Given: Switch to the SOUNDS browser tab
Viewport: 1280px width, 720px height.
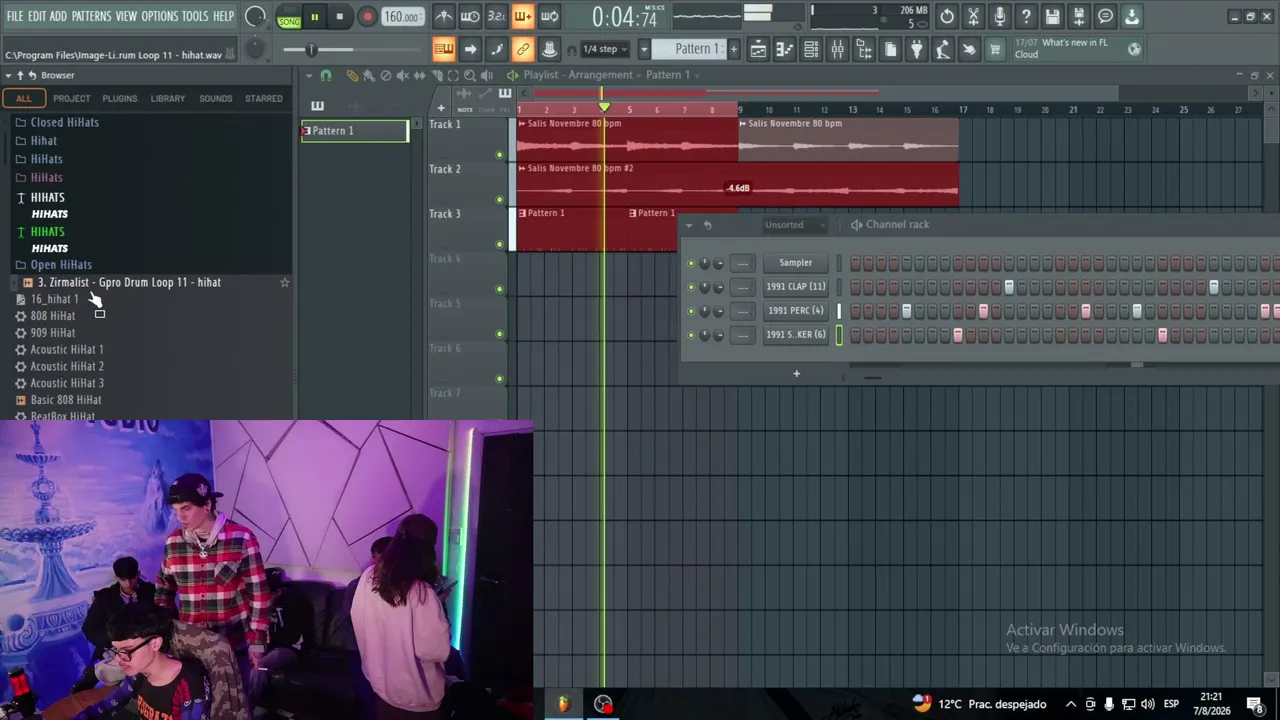Looking at the screenshot, I should click(216, 98).
